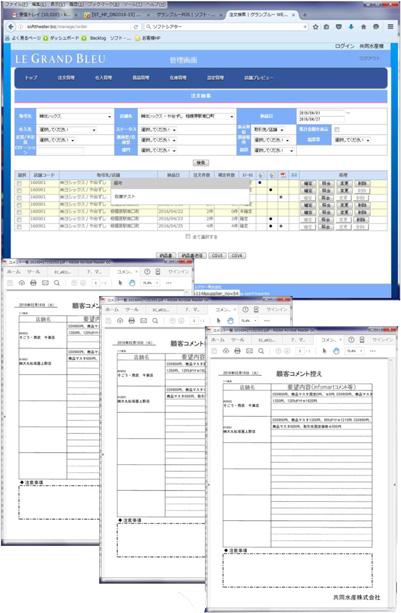The width and height of the screenshot is (401, 613).
Task: Open a new browser tab with the plus button
Action: pyautogui.click(x=305, y=15)
